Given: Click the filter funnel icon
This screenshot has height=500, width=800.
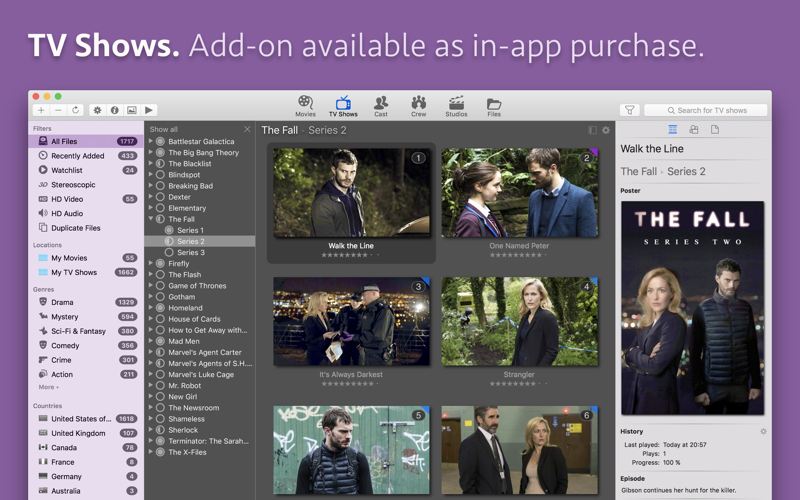Looking at the screenshot, I should click(x=629, y=110).
